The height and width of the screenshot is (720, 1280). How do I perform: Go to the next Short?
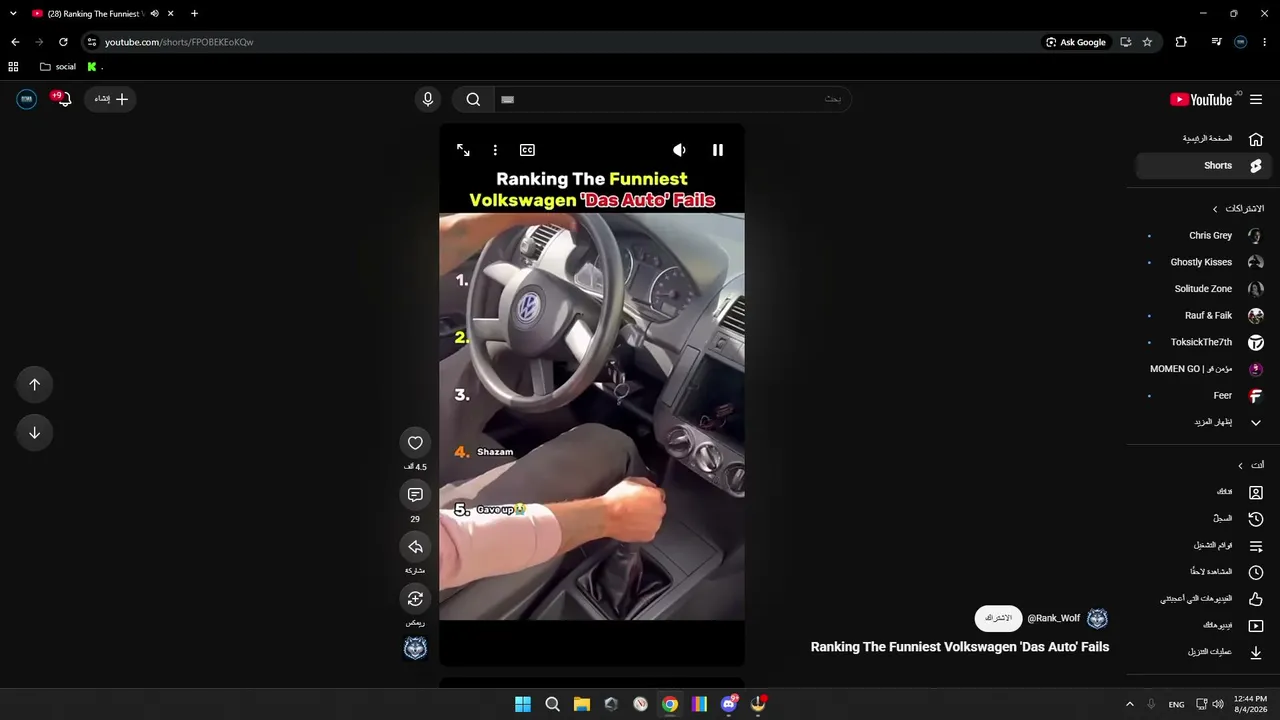click(34, 433)
